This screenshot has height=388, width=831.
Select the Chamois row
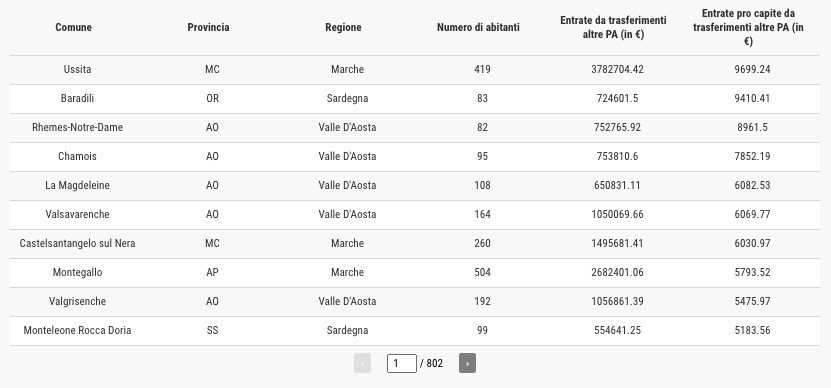(415, 156)
